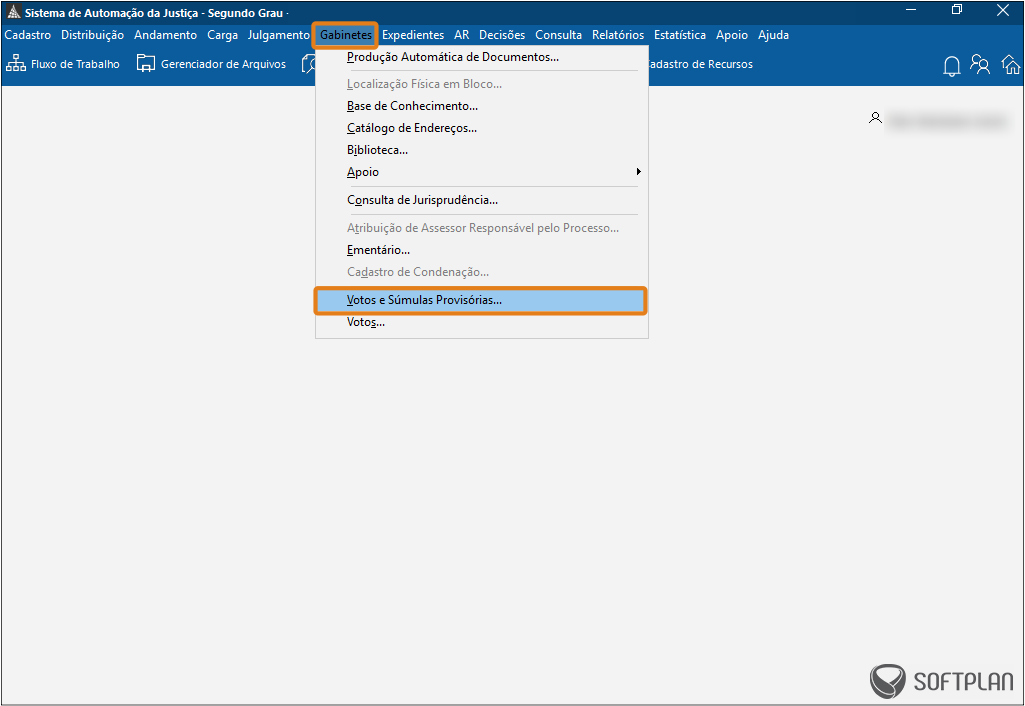Open the AR menu

[x=462, y=35]
